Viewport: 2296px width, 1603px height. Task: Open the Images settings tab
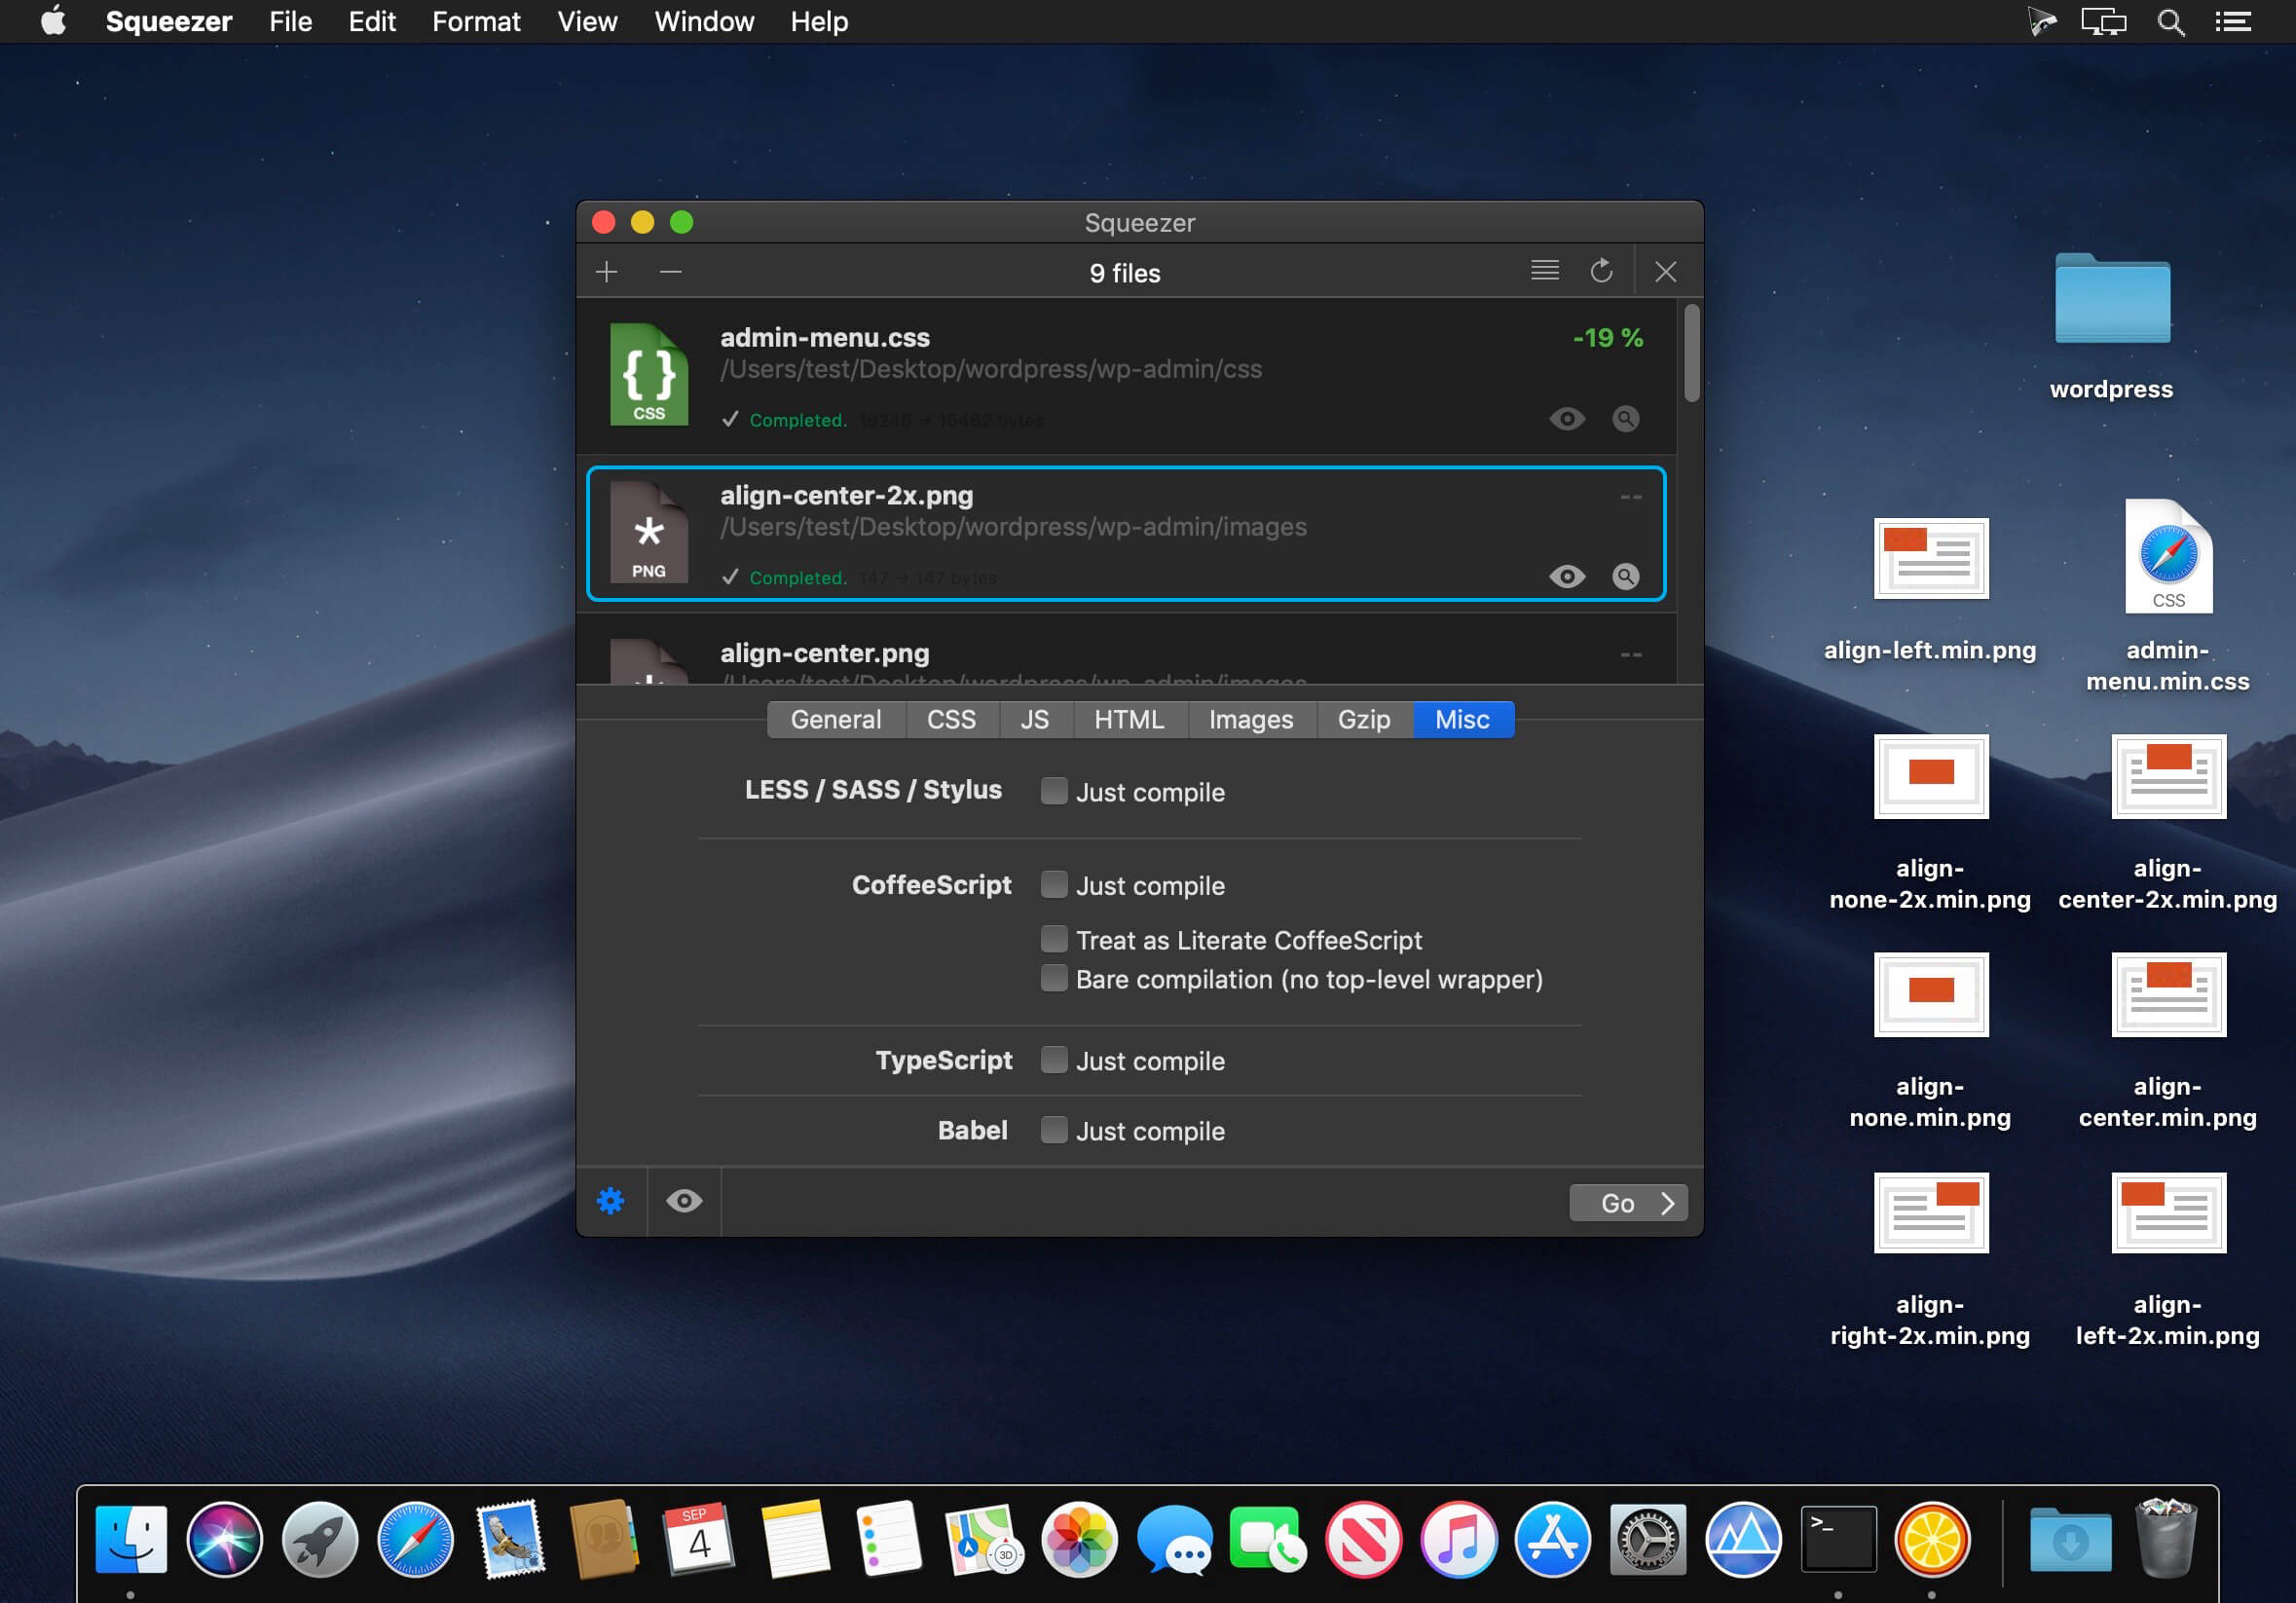[1251, 720]
